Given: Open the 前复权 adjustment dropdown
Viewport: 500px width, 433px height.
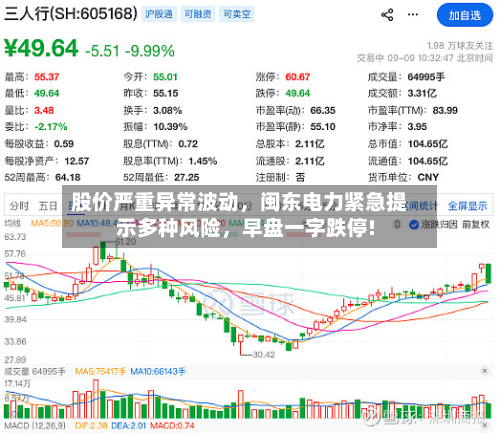Looking at the screenshot, I should click(x=476, y=225).
